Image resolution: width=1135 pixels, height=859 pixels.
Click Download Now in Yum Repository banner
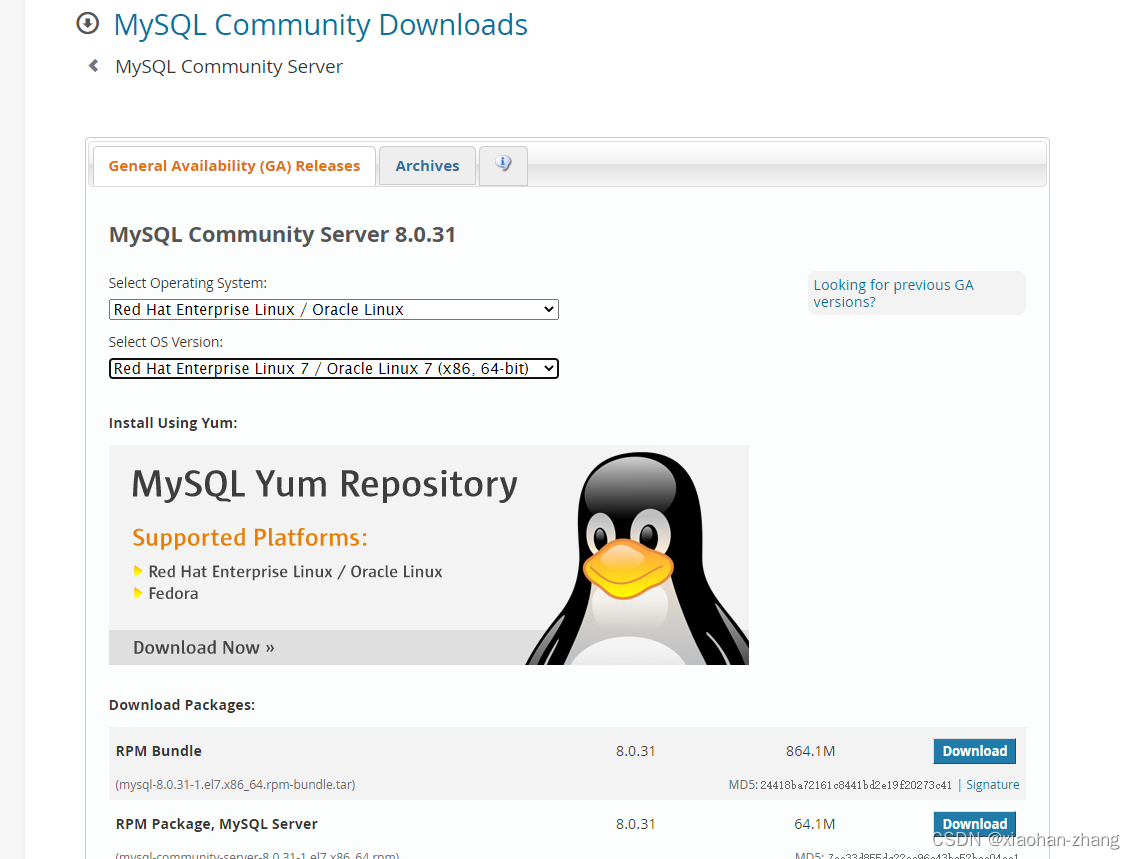203,648
